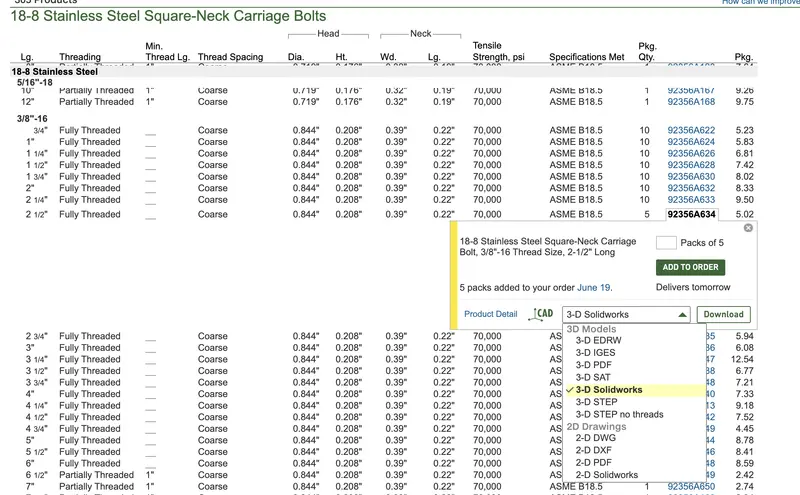Screen dimensions: 800x495
Task: Open part number 92356A168
Action: (x=691, y=102)
